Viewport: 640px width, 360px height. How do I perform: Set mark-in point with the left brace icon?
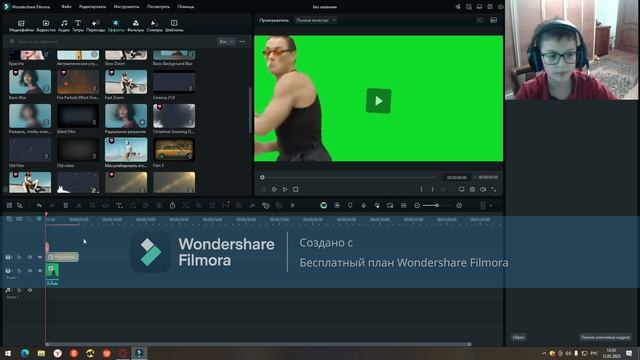click(421, 189)
